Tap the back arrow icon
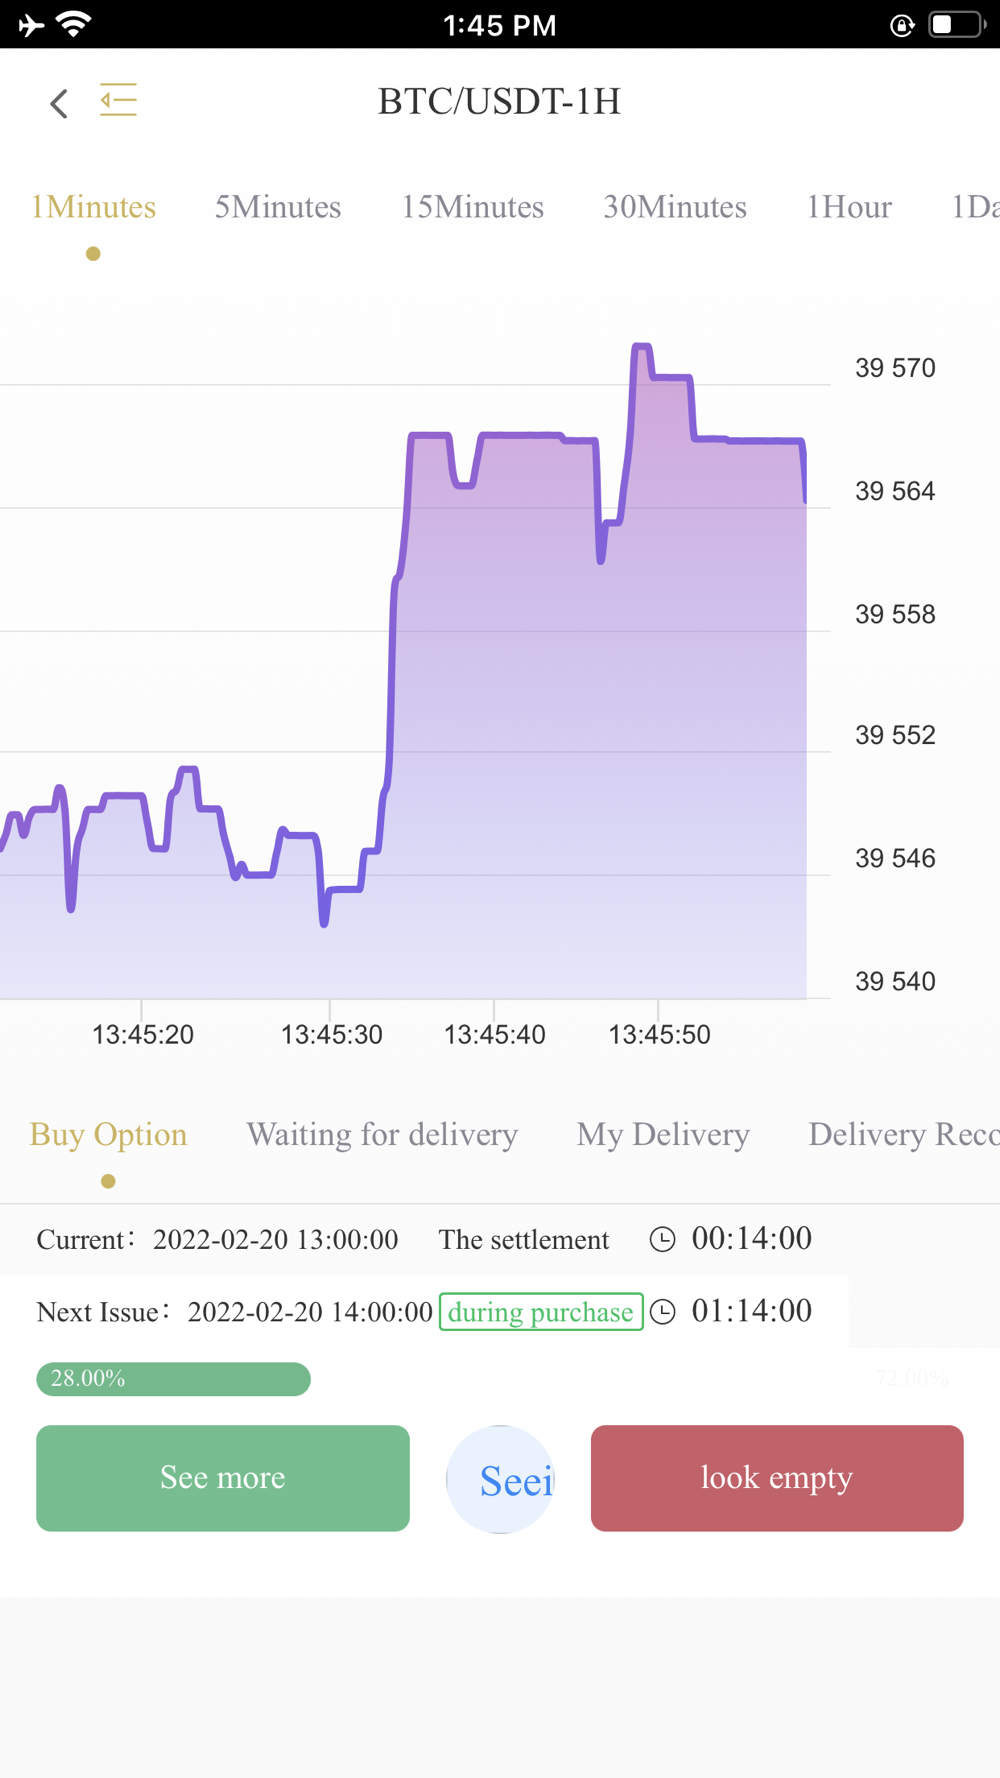 click(x=59, y=103)
